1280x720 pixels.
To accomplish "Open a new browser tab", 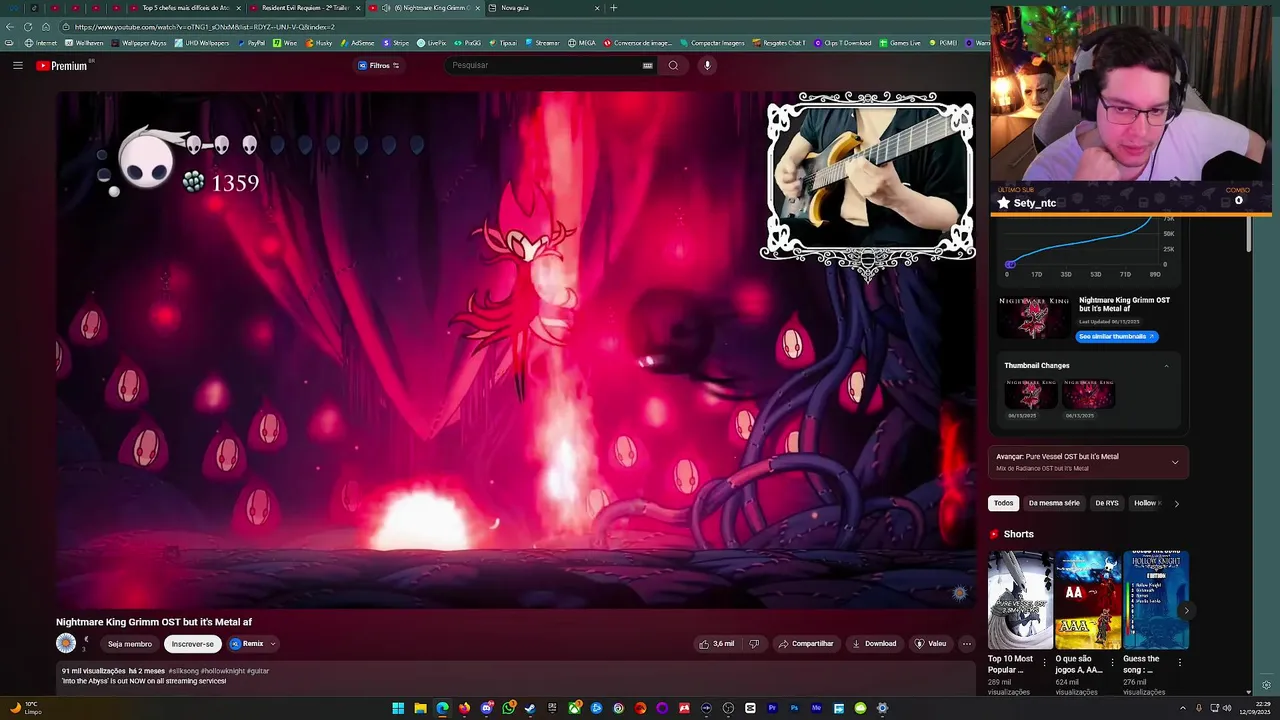I will [x=613, y=8].
